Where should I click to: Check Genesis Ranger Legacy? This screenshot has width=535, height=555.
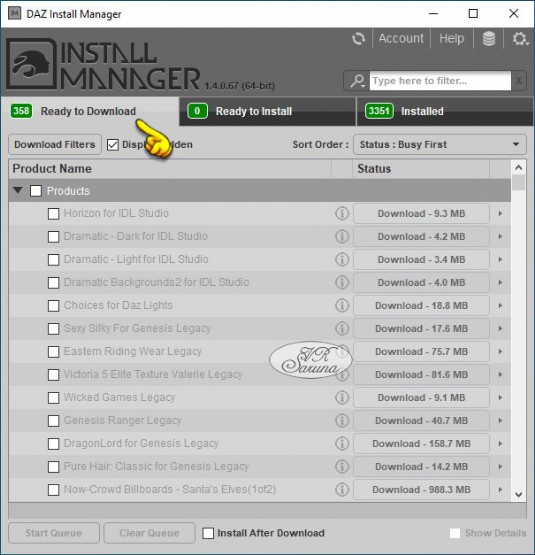(x=53, y=421)
